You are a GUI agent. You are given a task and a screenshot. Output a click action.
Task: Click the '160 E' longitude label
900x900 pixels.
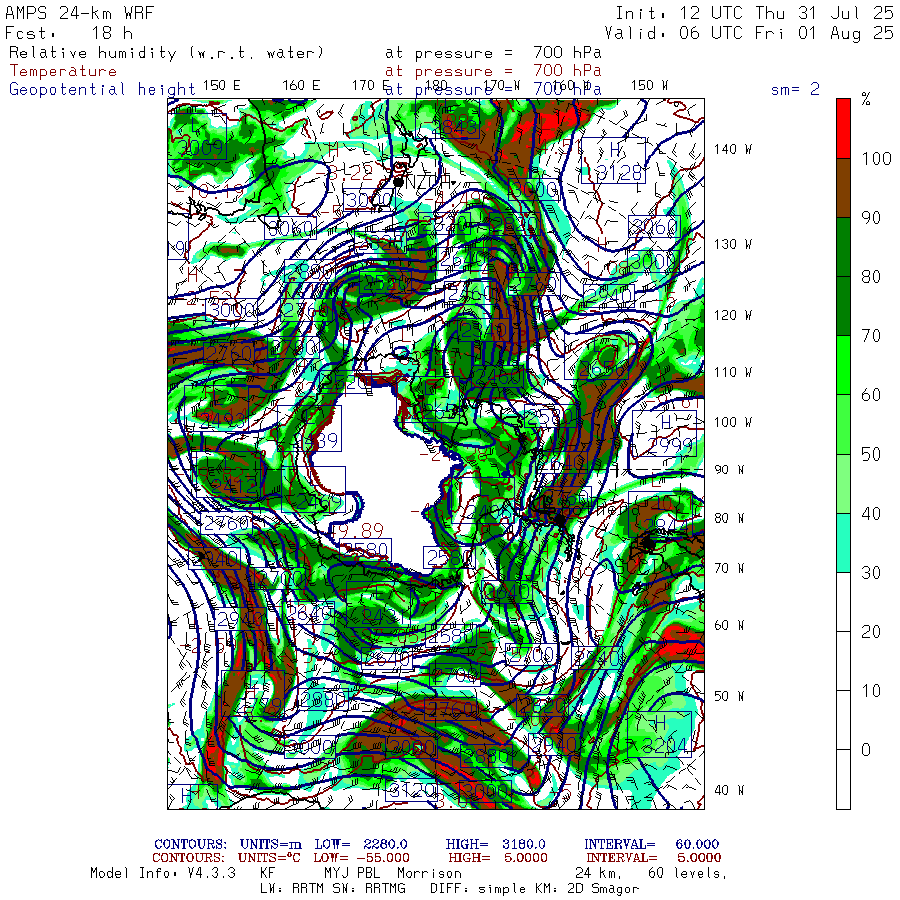[x=301, y=86]
